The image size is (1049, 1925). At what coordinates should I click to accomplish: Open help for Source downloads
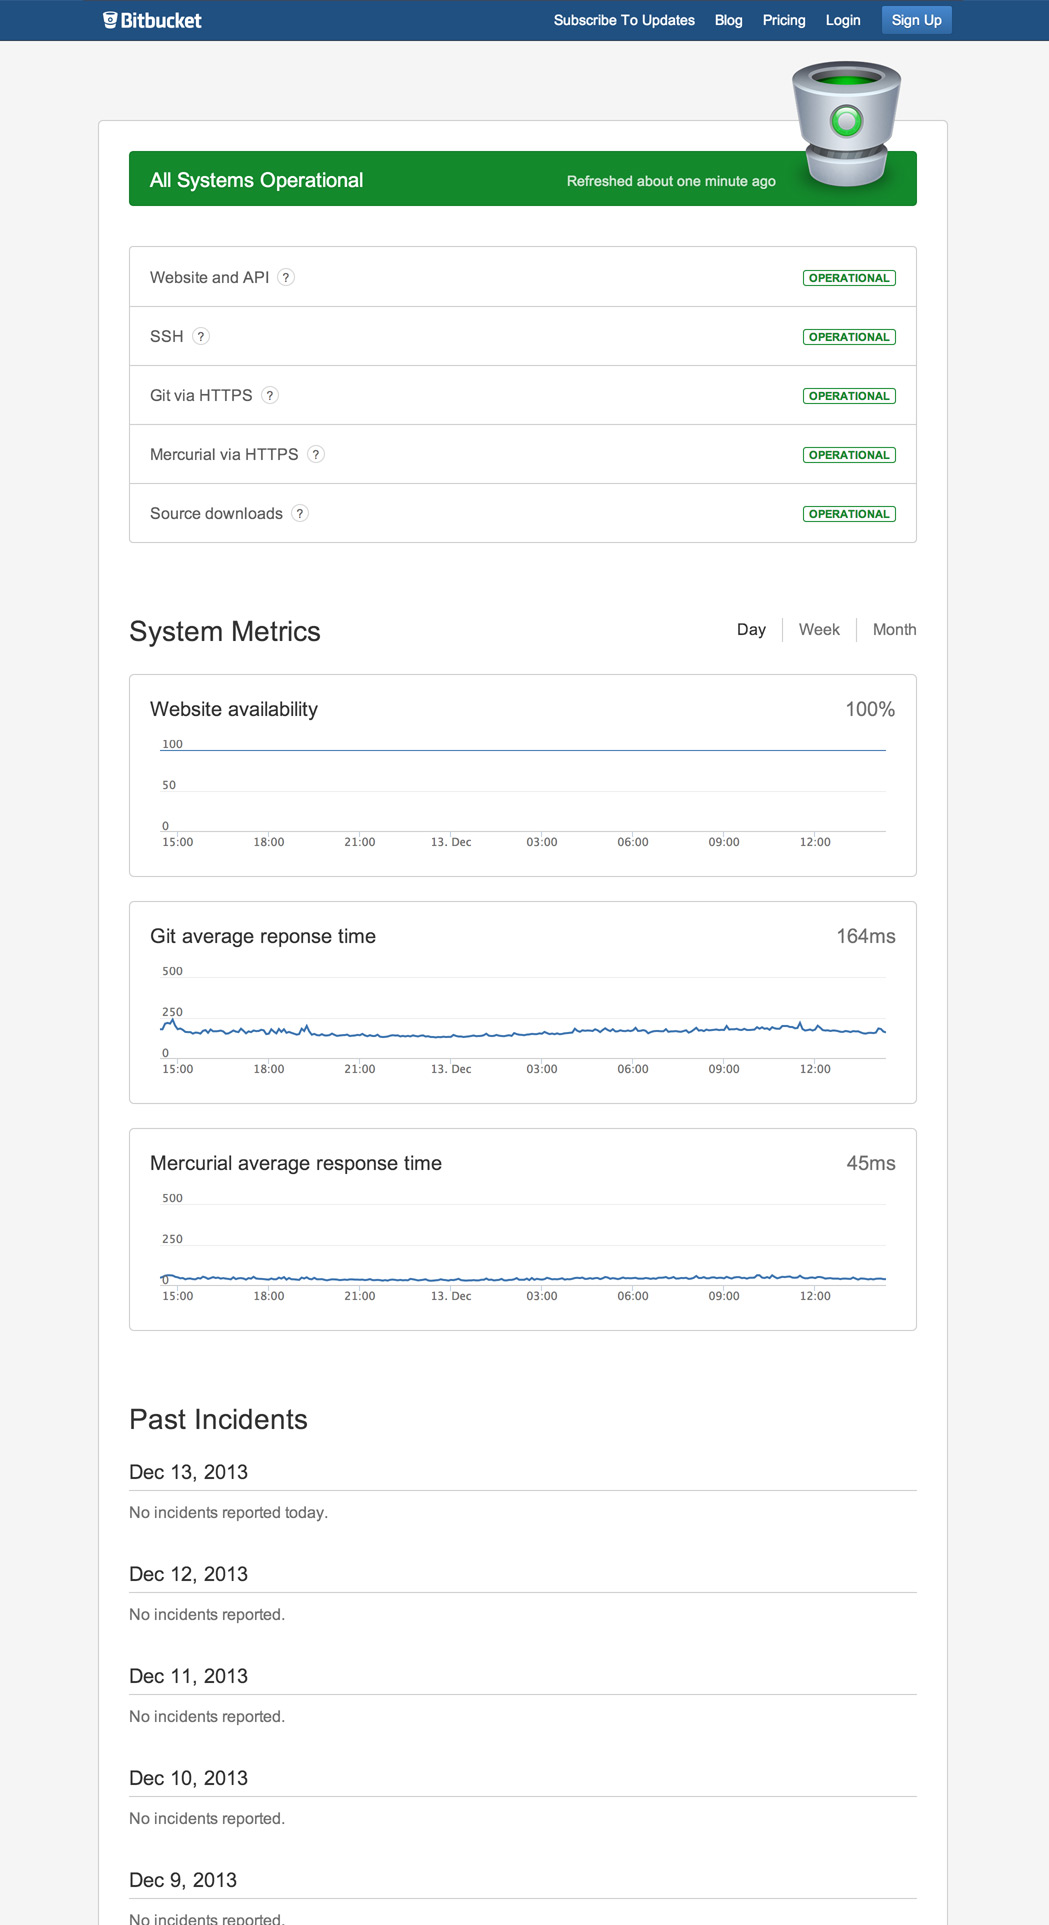(300, 513)
